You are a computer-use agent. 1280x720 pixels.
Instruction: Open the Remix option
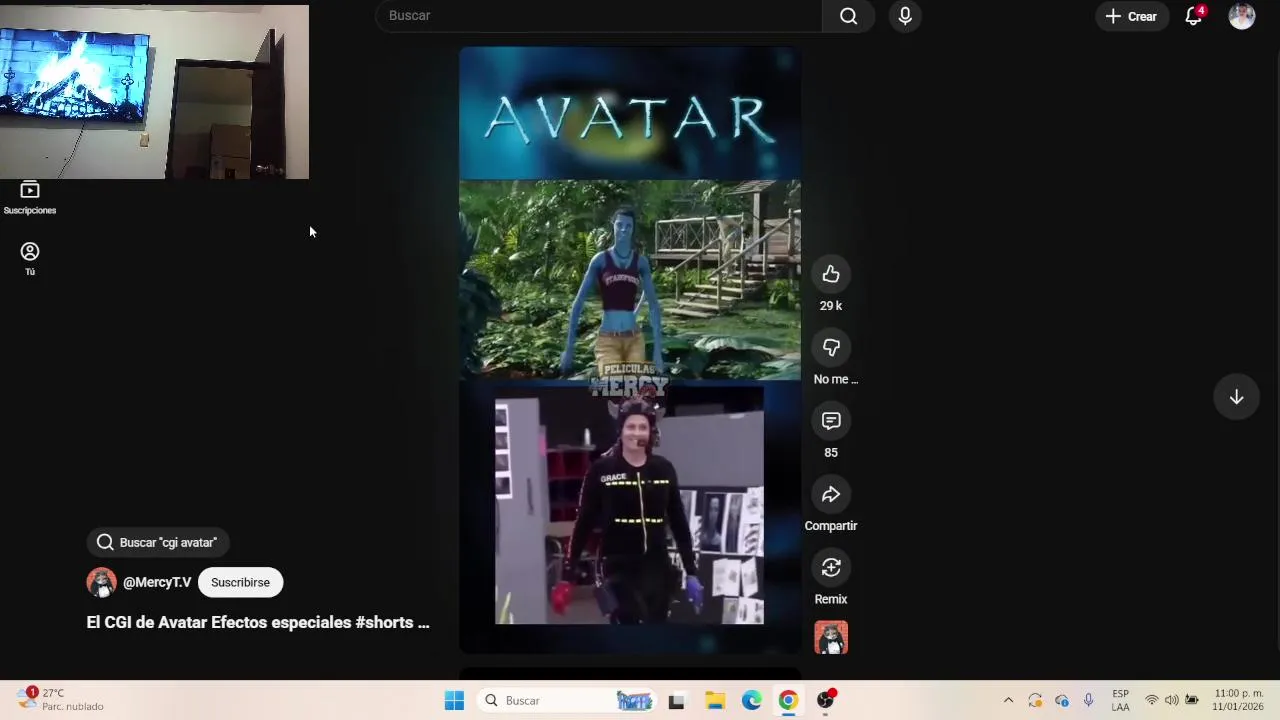(x=831, y=567)
